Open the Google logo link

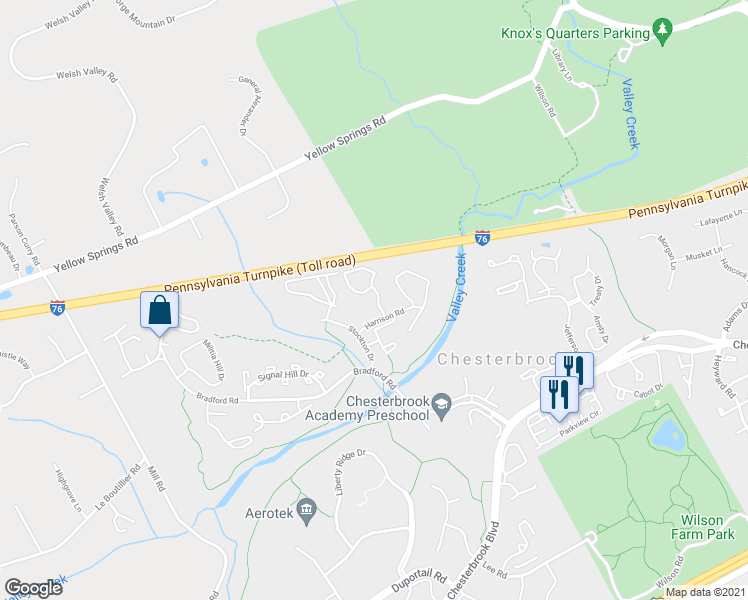[x=33, y=588]
